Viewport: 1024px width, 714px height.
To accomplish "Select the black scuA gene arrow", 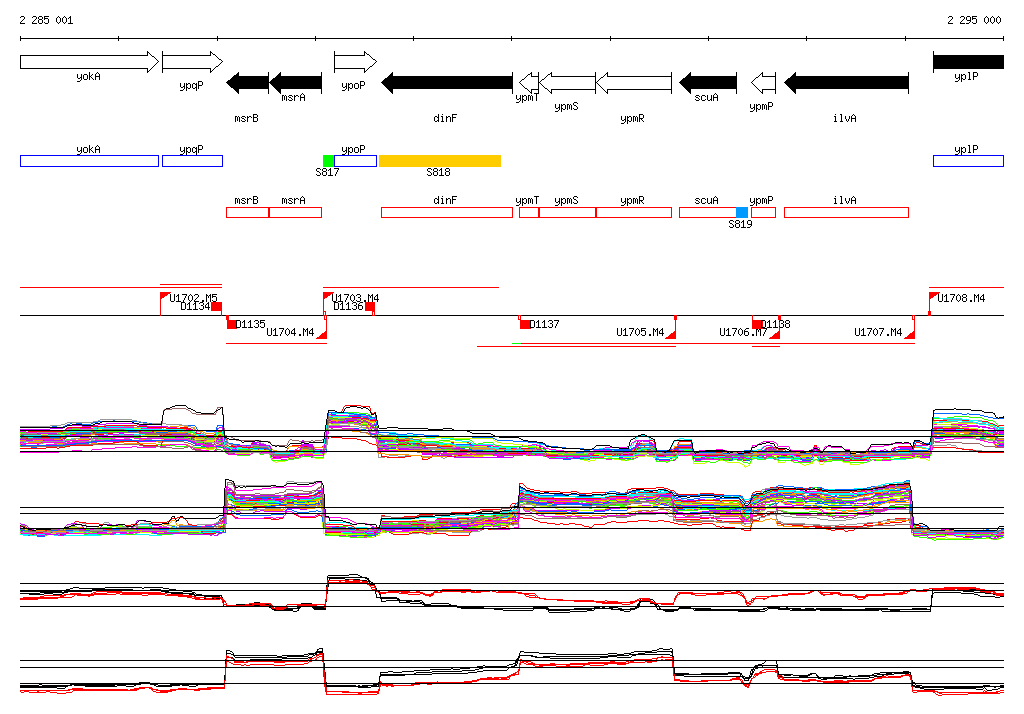I will click(707, 83).
